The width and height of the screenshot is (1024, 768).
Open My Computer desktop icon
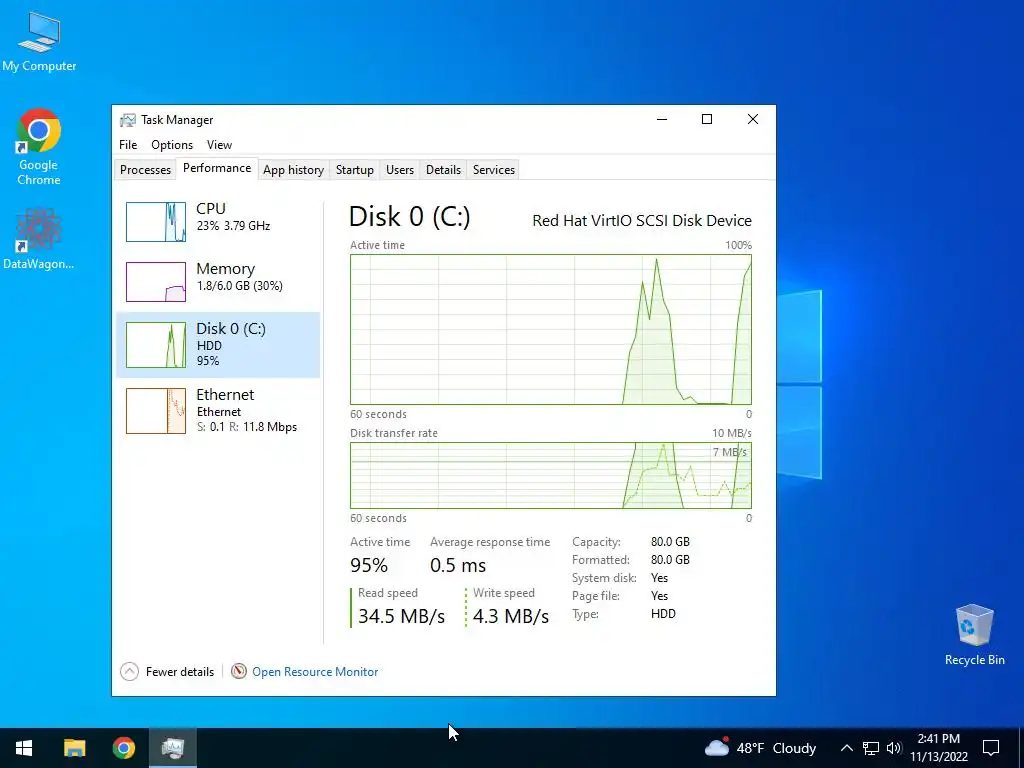[39, 42]
